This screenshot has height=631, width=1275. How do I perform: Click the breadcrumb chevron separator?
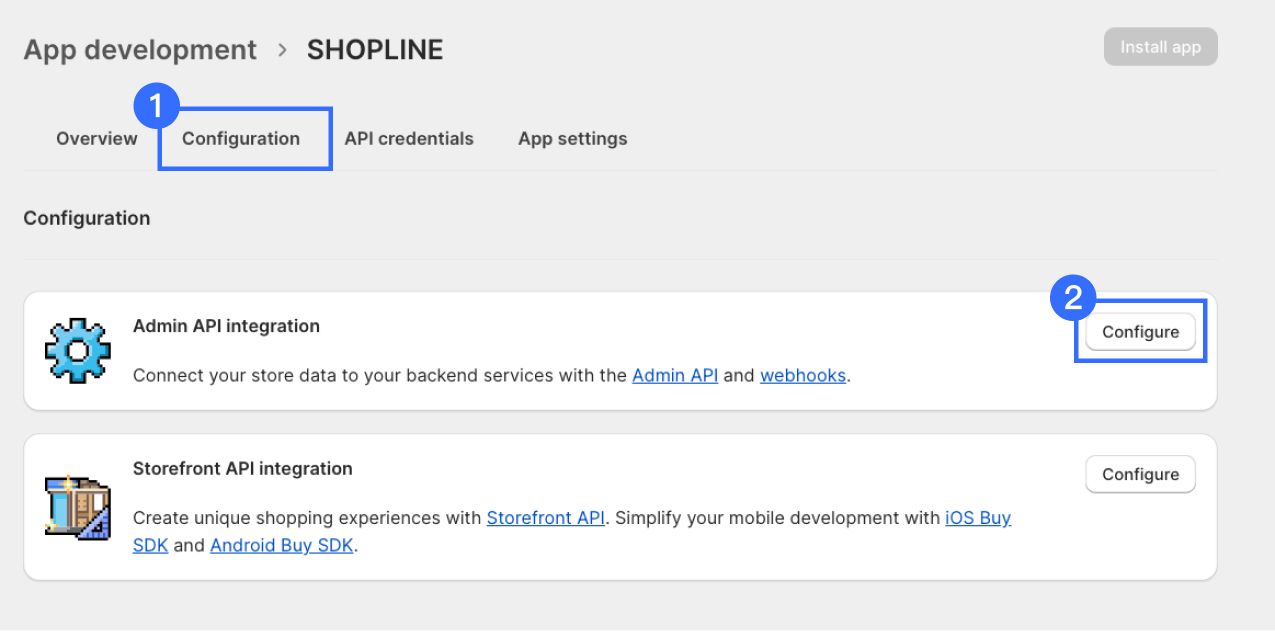(x=282, y=50)
